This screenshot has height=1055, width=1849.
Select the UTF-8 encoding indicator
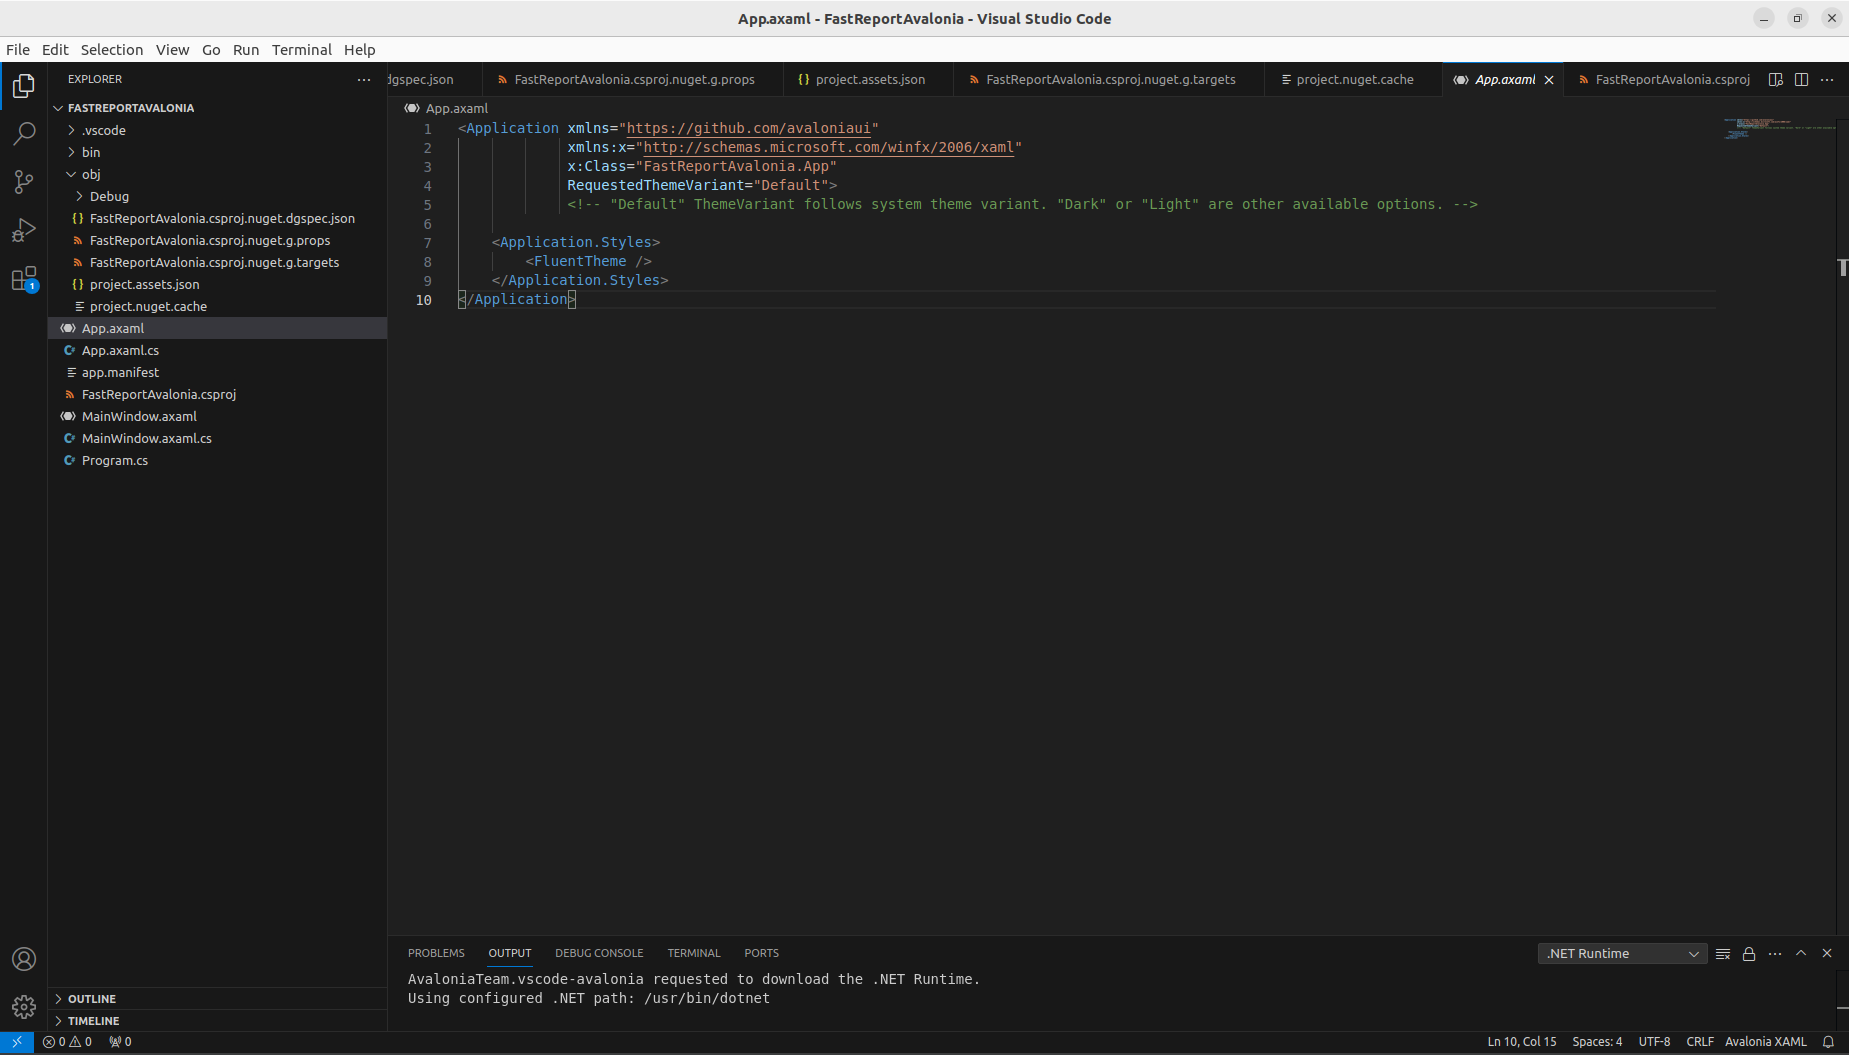tap(1654, 1041)
